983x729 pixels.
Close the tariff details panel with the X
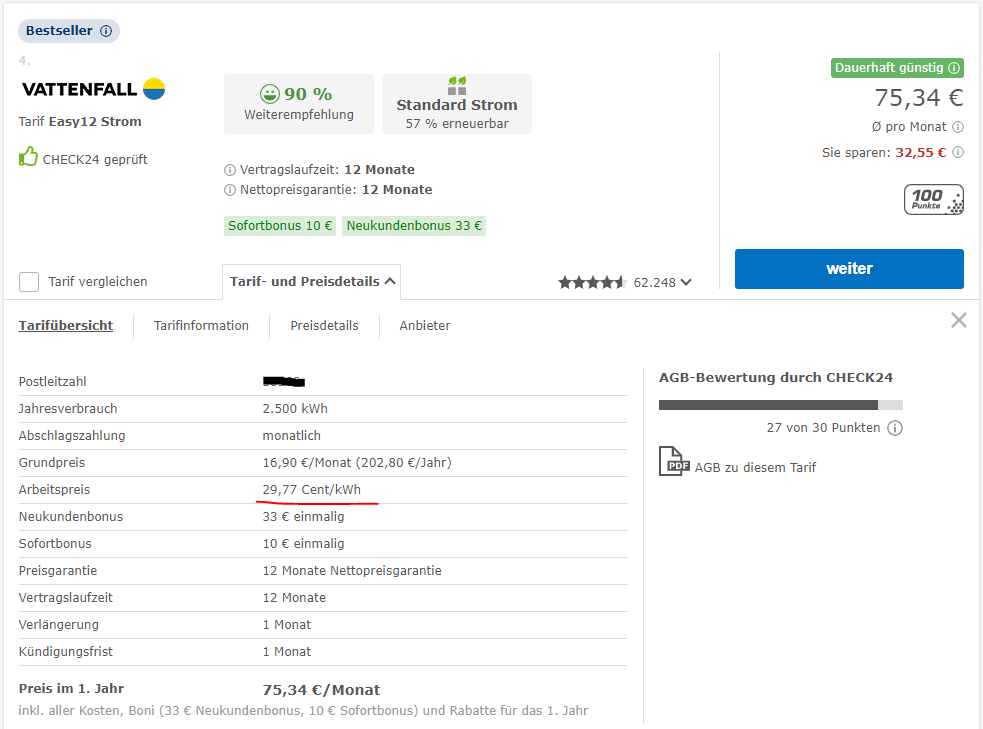[x=959, y=320]
